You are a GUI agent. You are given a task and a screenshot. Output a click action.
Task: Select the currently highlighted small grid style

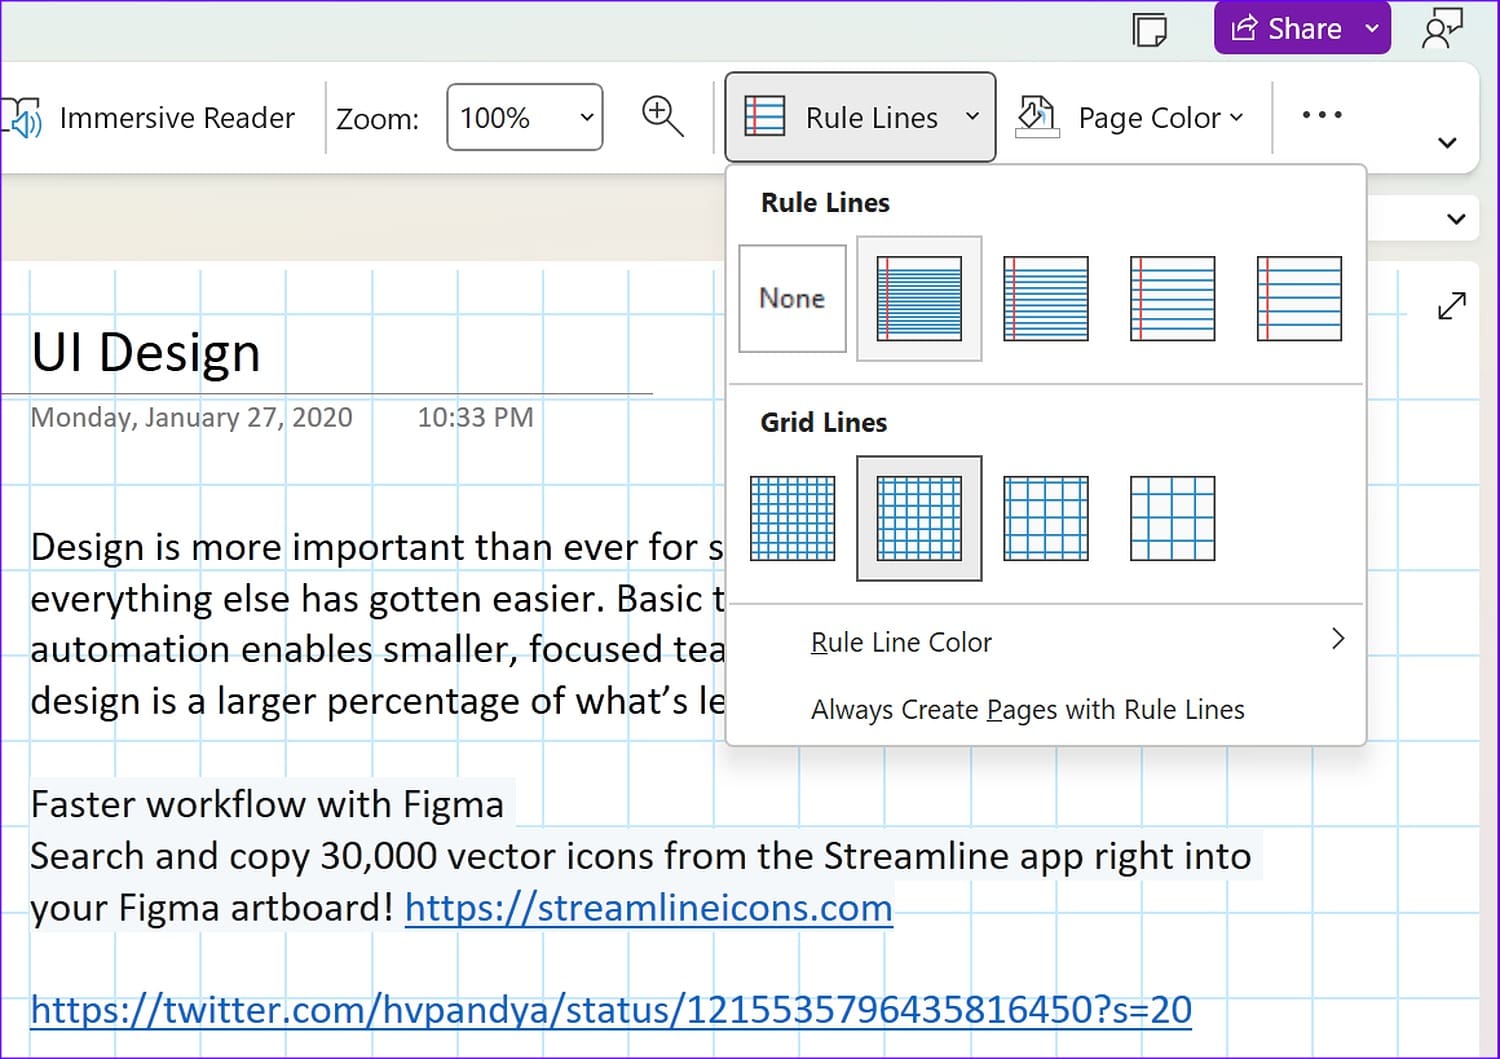pyautogui.click(x=919, y=518)
